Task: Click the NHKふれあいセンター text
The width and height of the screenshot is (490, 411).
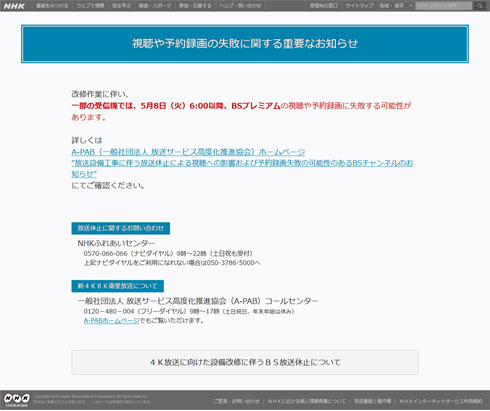Action: 116,243
